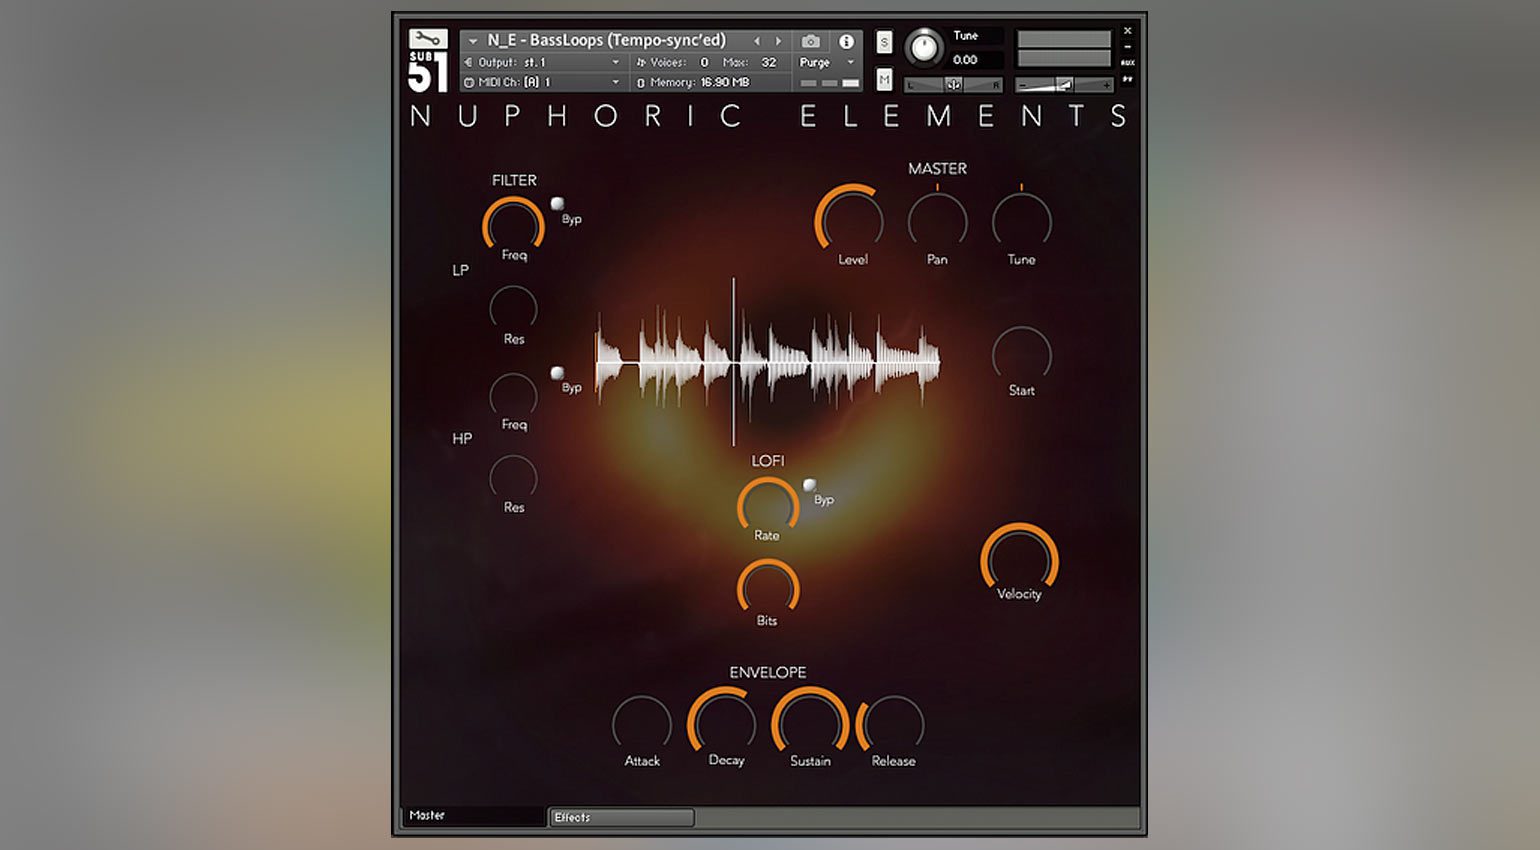
Task: Click the HP Freq knob
Action: click(x=513, y=396)
